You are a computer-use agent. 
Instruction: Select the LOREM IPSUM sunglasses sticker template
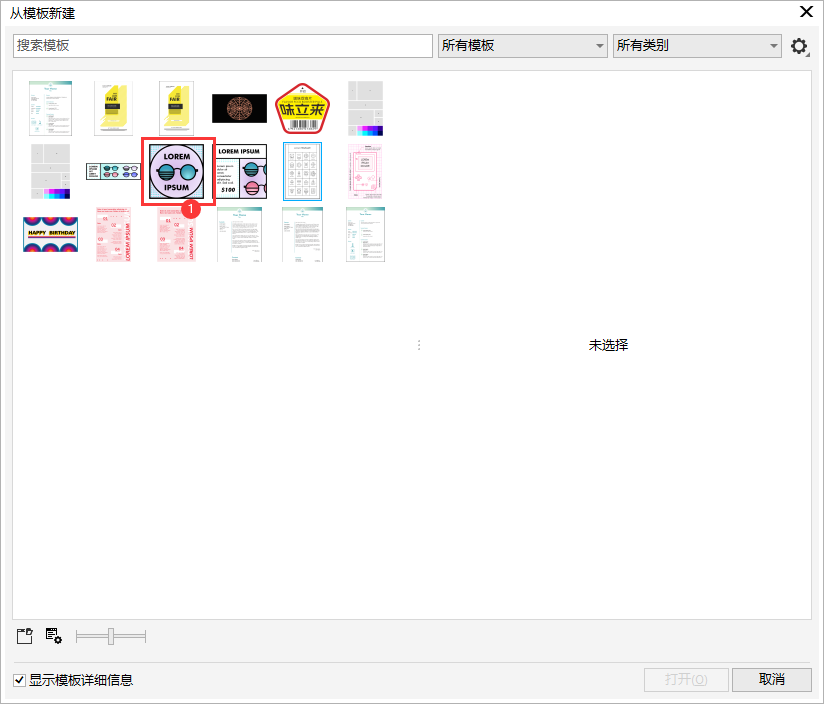(176, 171)
